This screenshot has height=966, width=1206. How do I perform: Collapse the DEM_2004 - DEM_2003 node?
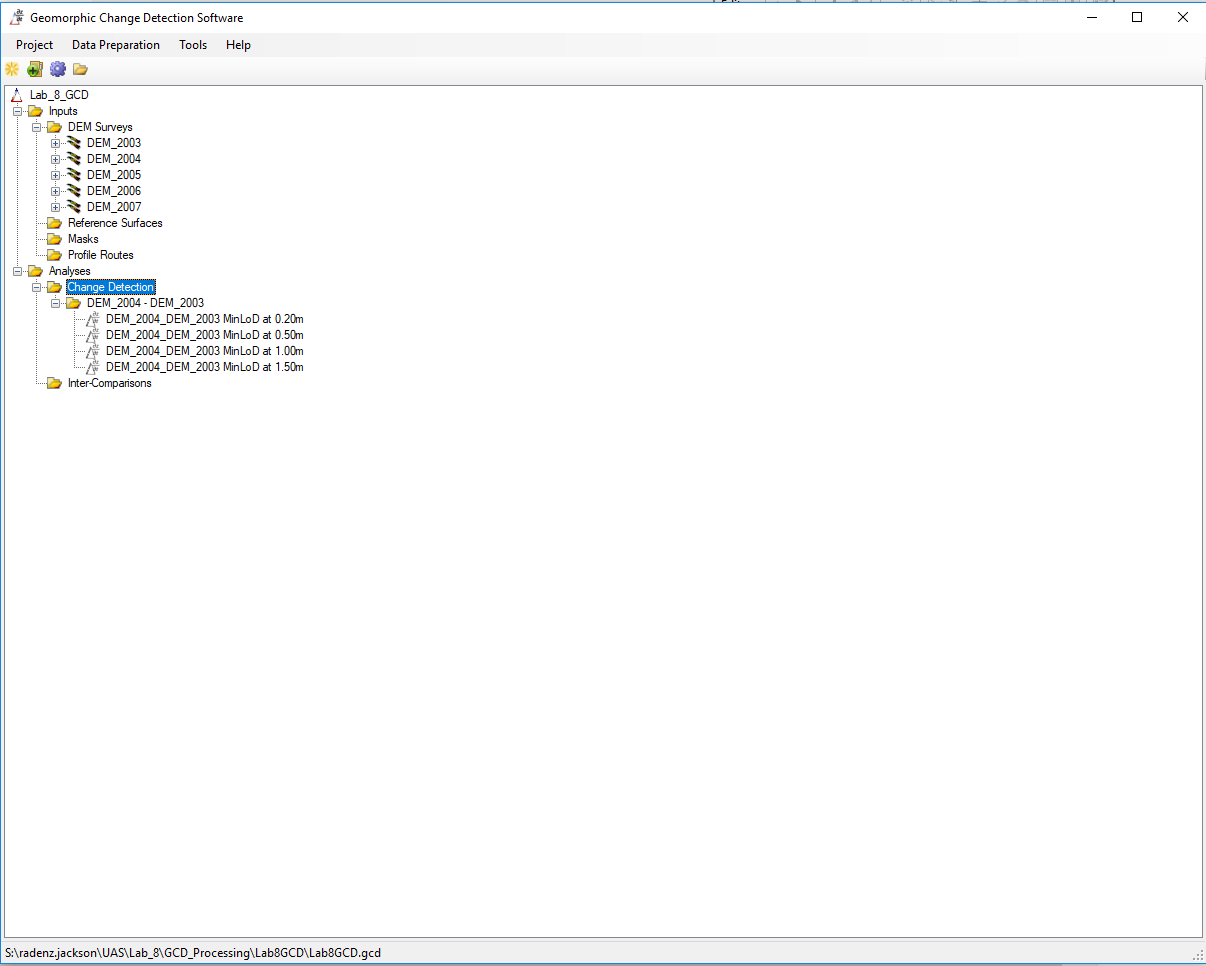[x=55, y=303]
